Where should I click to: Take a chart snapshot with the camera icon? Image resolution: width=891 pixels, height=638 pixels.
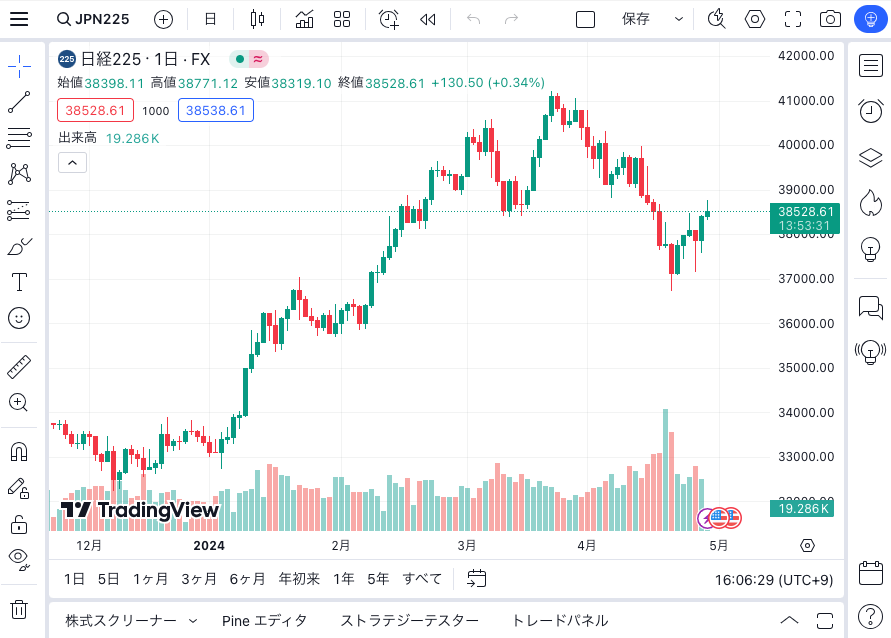coord(830,19)
